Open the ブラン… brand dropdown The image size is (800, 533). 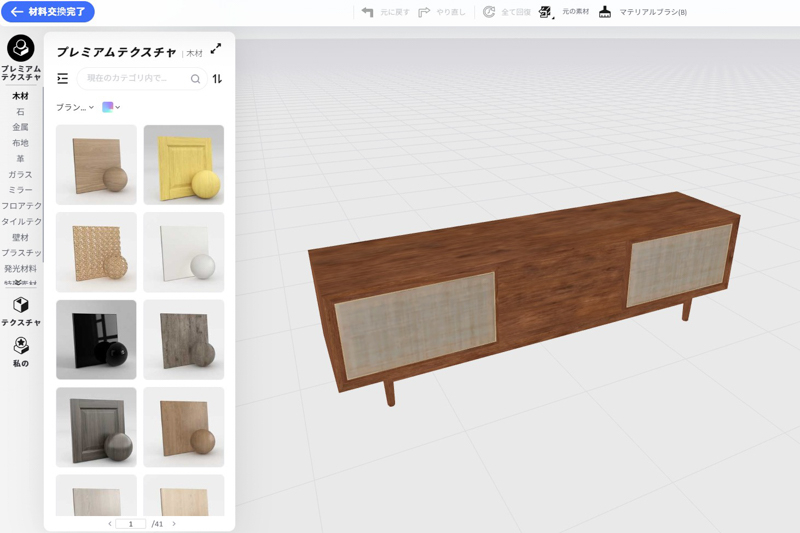coord(75,107)
